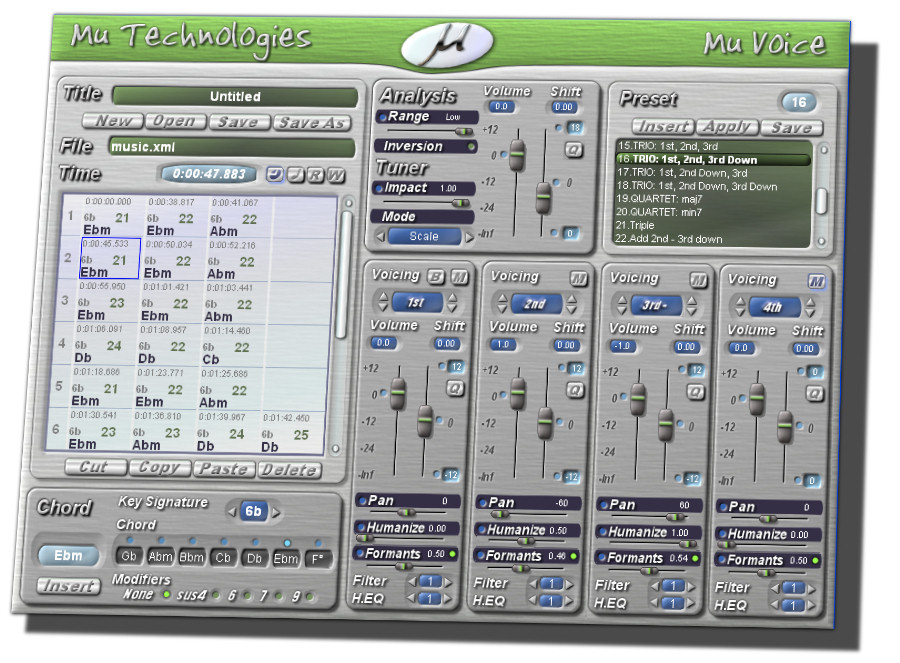Screen dimensions: 900x663
Task: Click the M button on the 2nd voicing
Action: pos(579,280)
